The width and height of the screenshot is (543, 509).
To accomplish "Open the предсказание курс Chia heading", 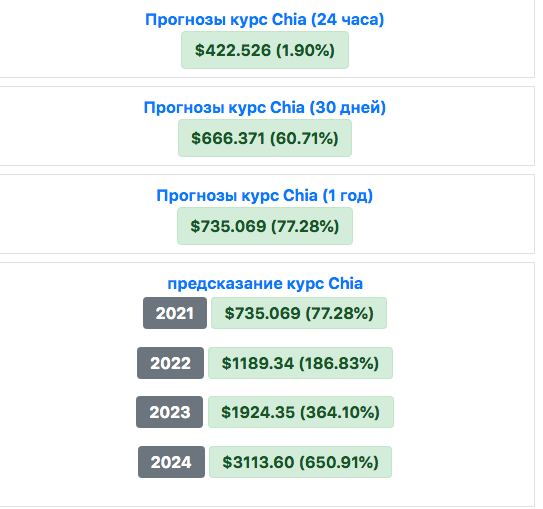I will (x=265, y=283).
